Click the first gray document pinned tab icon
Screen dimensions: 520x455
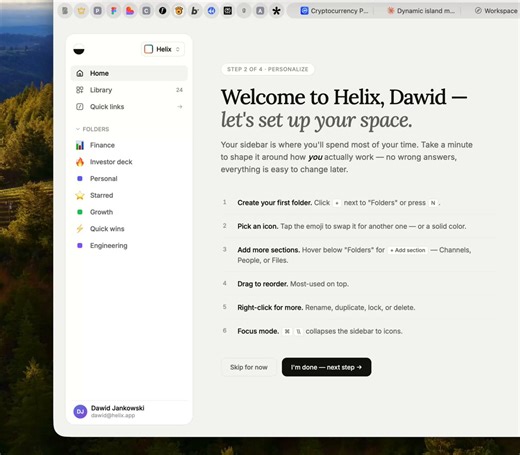click(x=65, y=11)
